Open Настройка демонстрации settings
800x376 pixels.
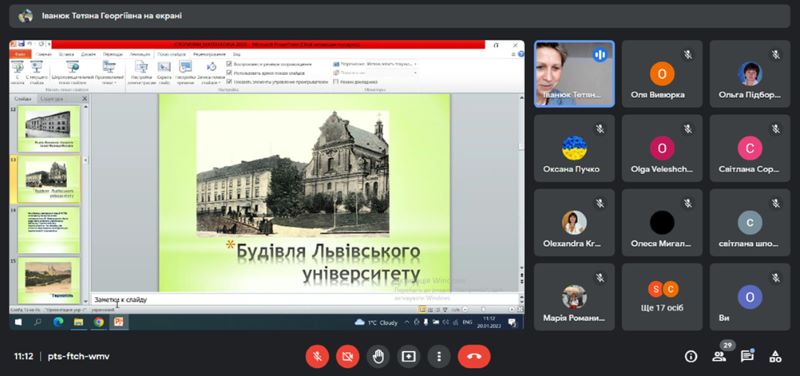coord(141,72)
